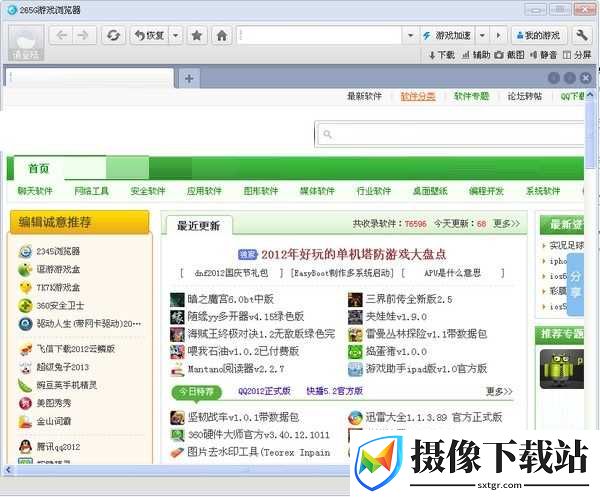Enable 游戏加速 game acceleration
Image resolution: width=600 pixels, height=497 pixels.
point(447,36)
